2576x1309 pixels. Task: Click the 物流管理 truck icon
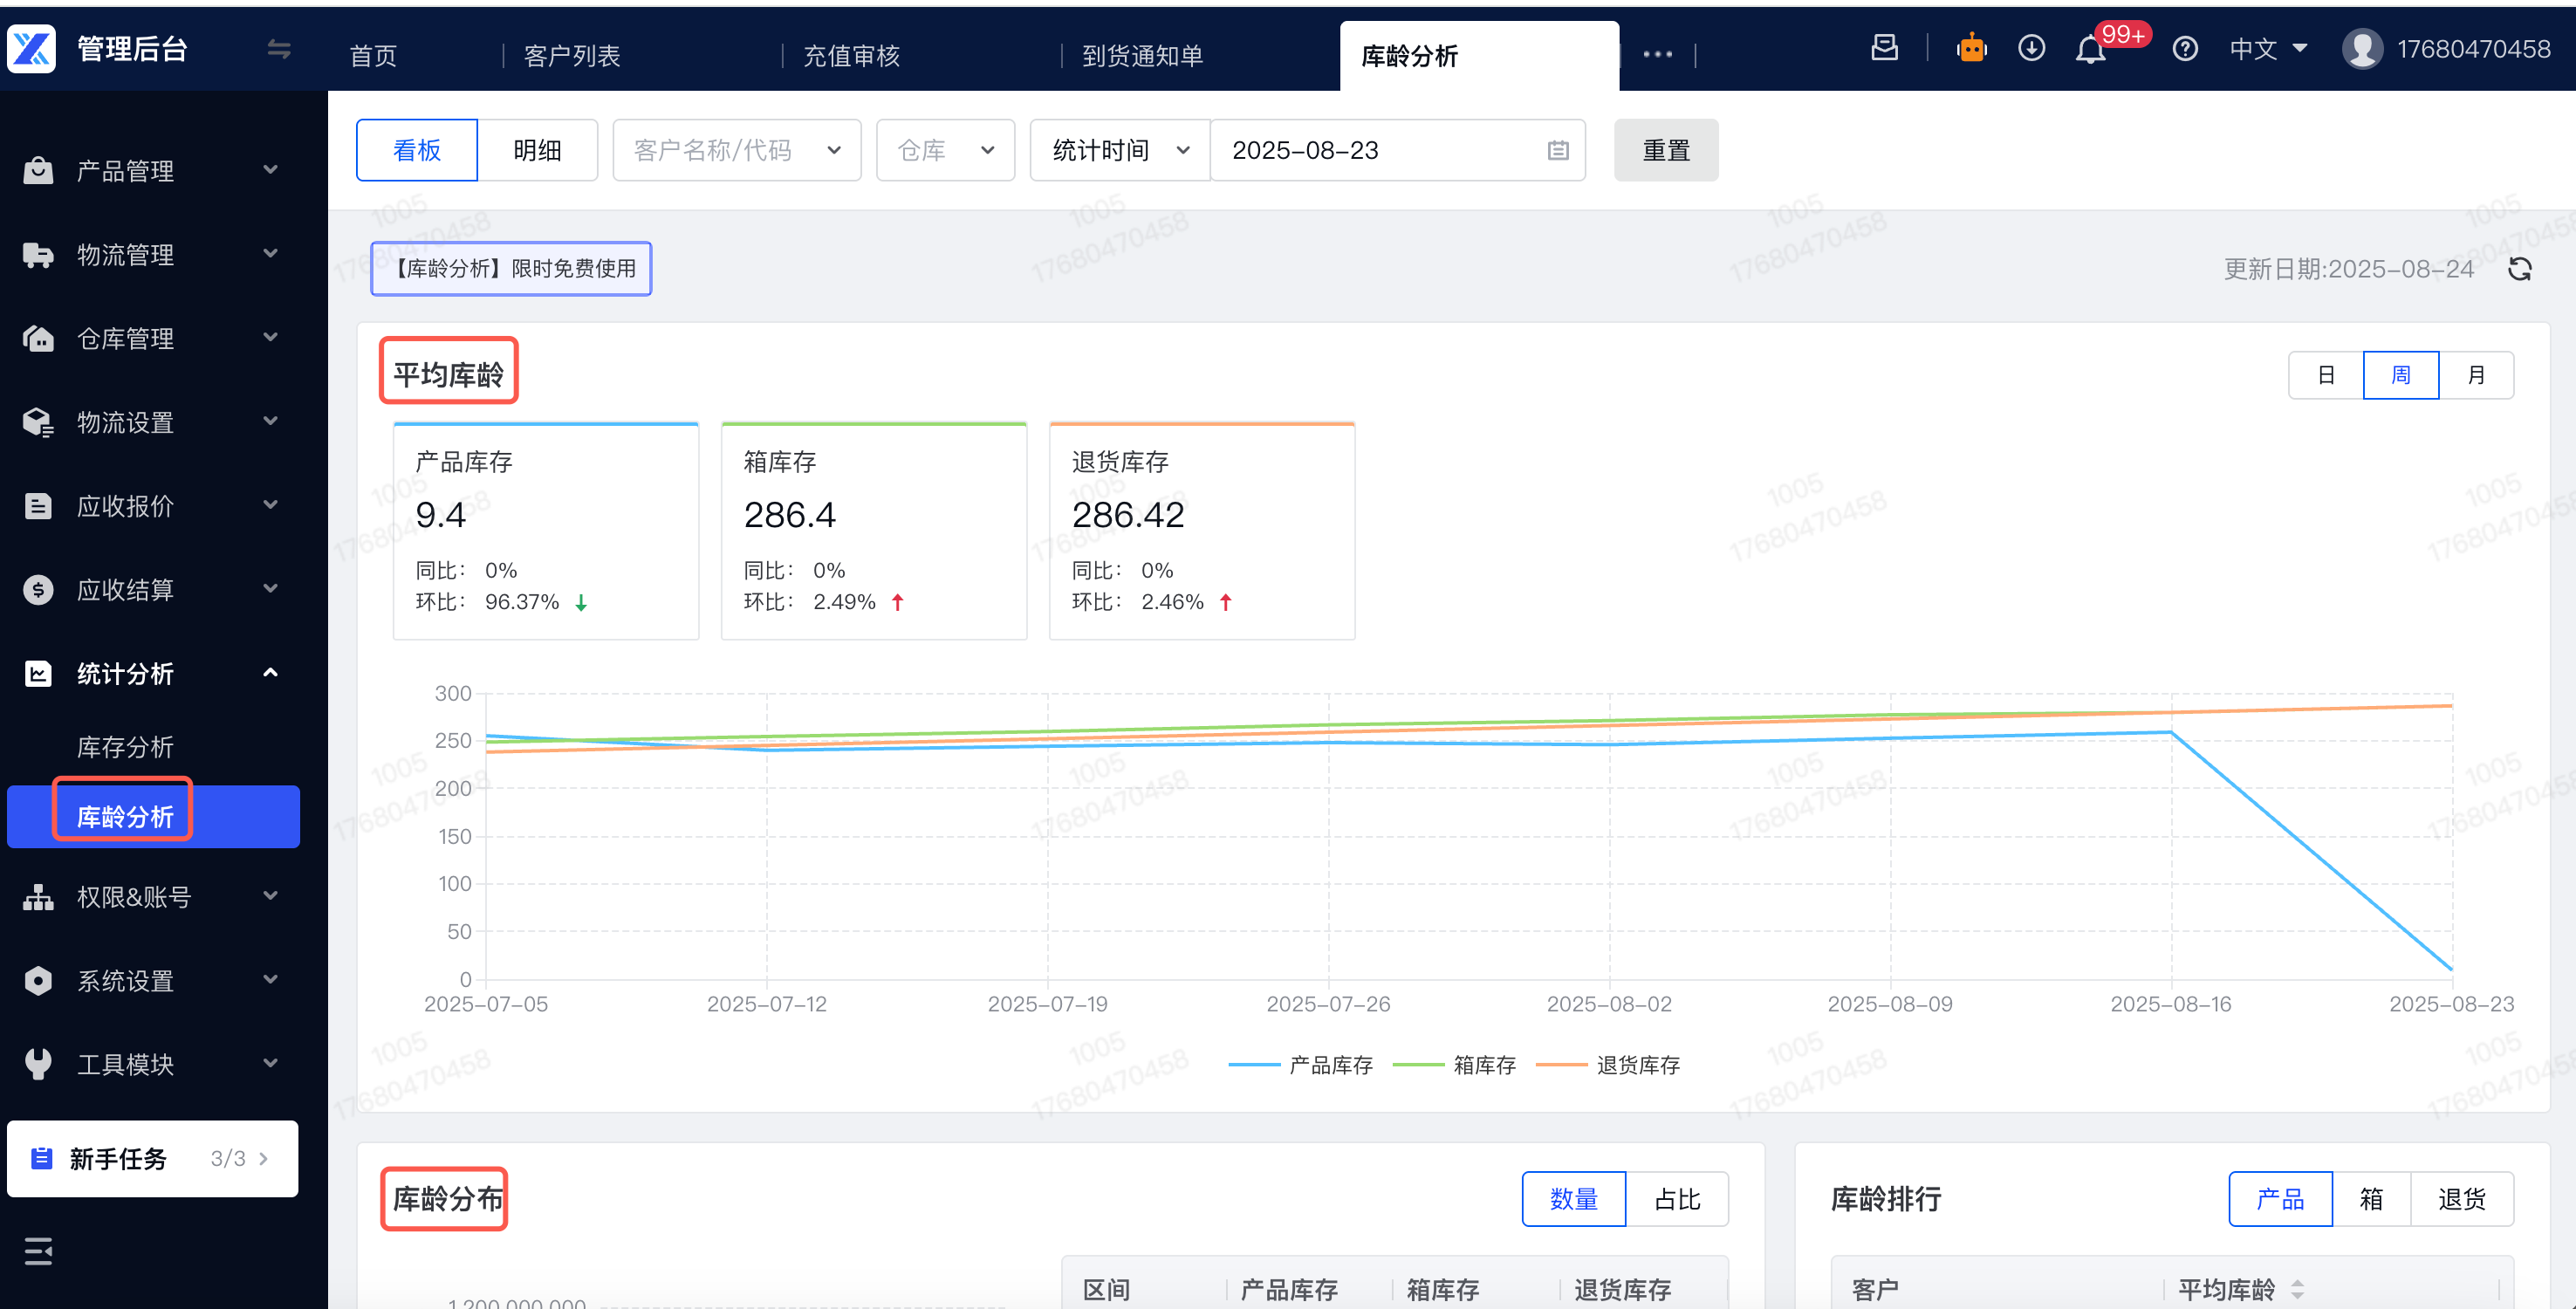(38, 255)
